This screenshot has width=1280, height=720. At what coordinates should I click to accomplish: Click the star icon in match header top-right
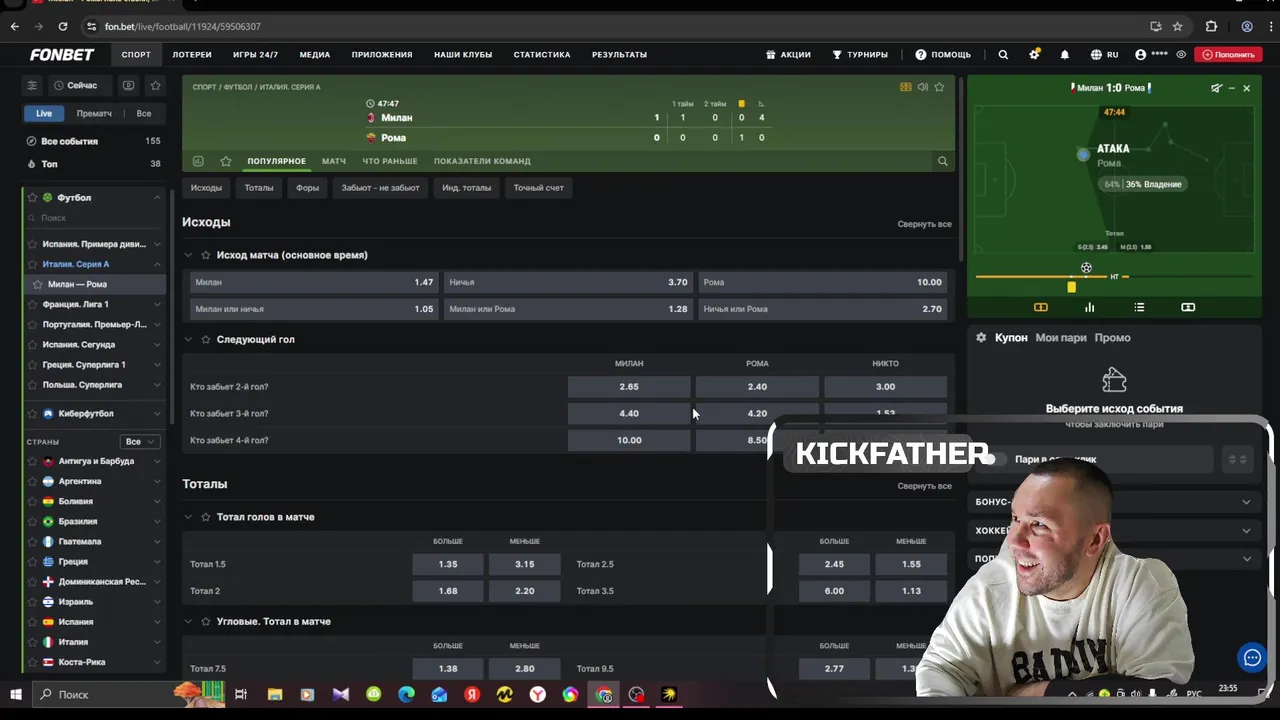pyautogui.click(x=939, y=87)
